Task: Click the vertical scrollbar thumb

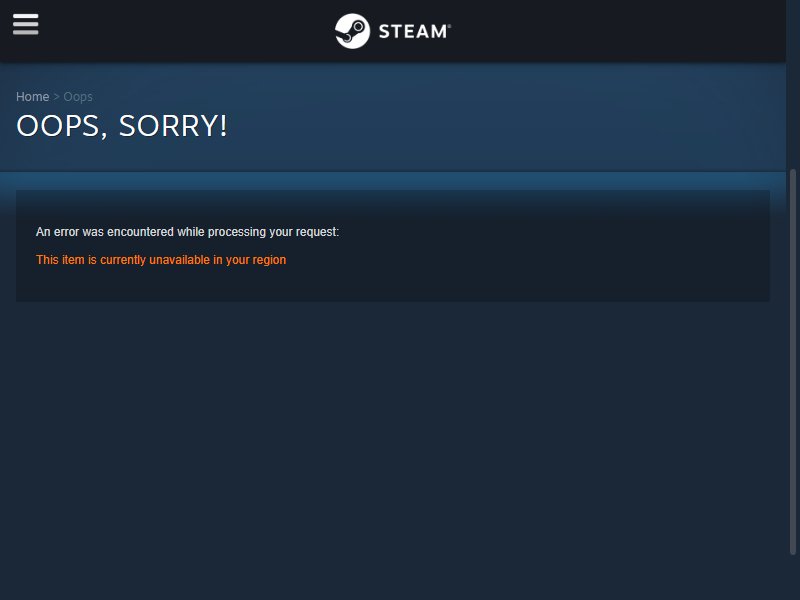Action: click(792, 361)
